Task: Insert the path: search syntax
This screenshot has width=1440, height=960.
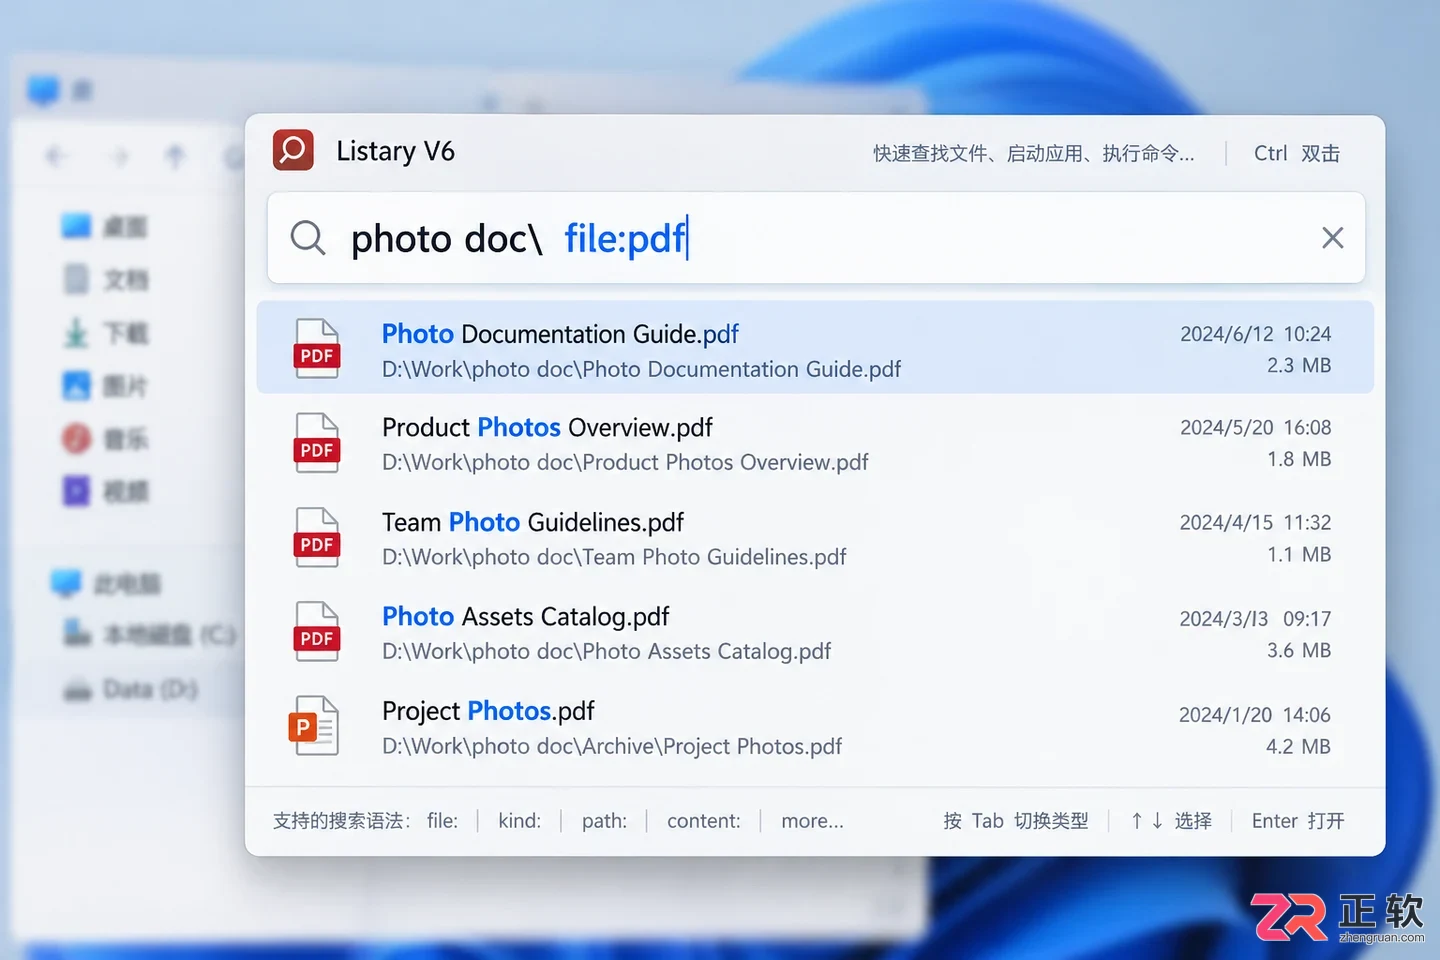Action: [x=604, y=821]
